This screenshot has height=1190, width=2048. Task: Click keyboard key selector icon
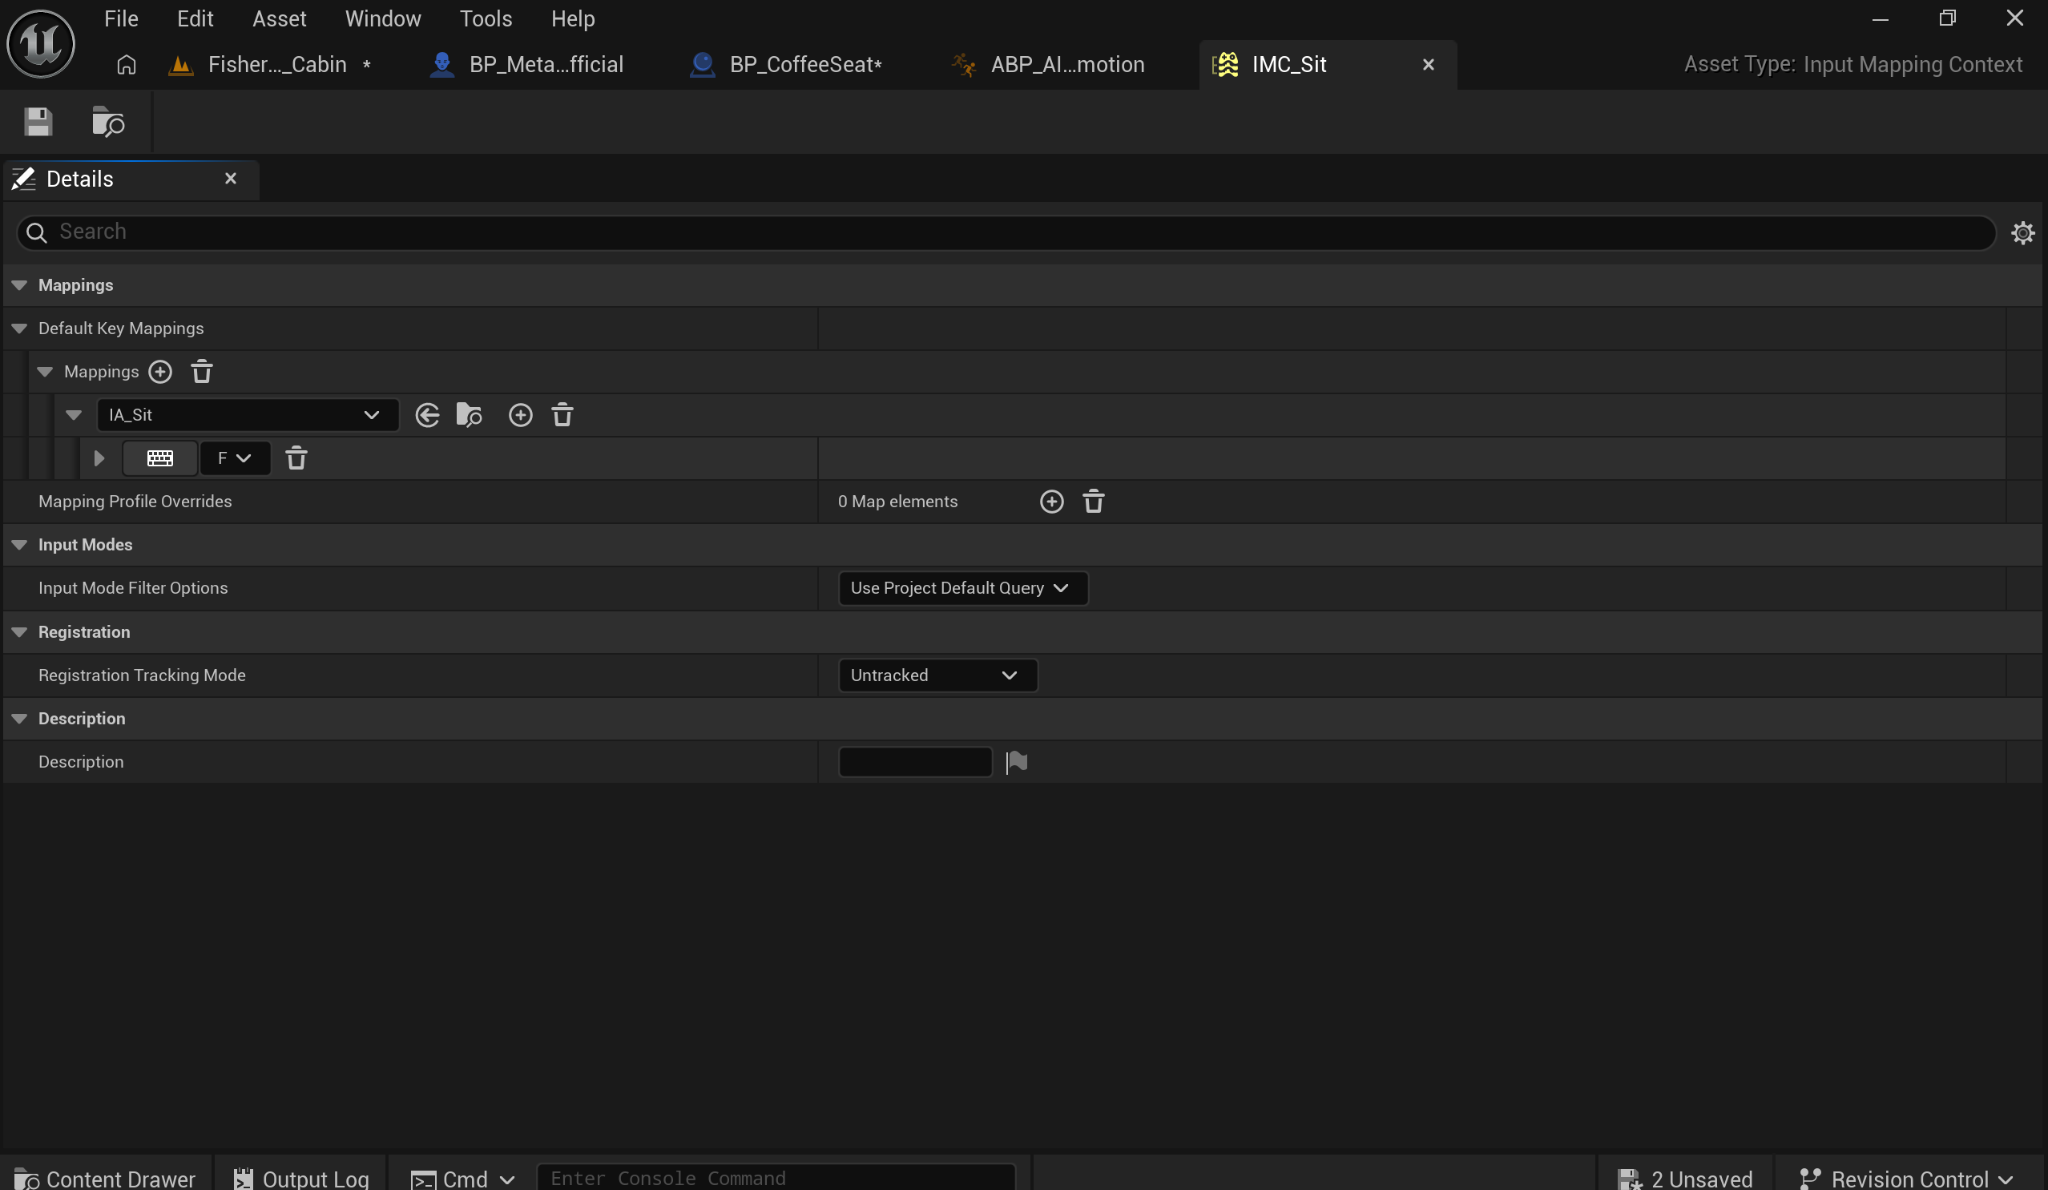(x=160, y=458)
